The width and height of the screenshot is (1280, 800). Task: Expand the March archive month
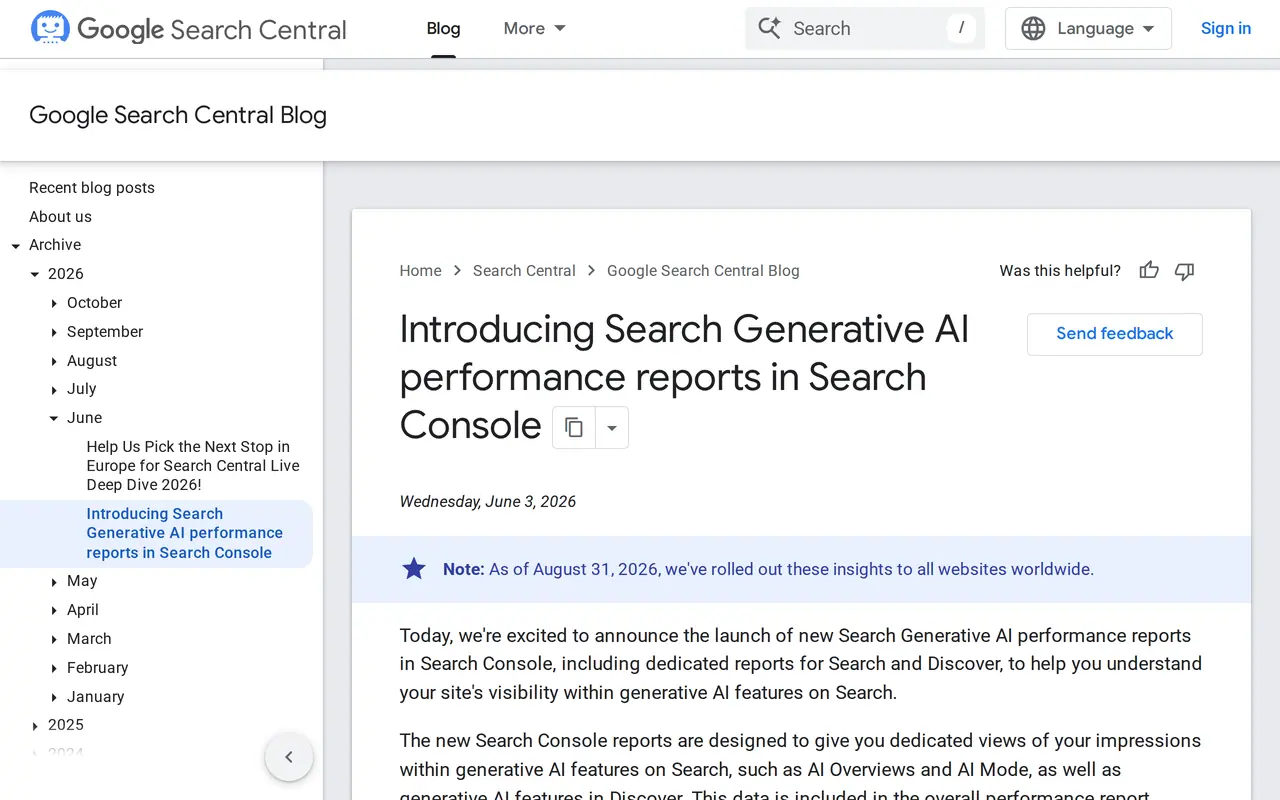click(54, 640)
